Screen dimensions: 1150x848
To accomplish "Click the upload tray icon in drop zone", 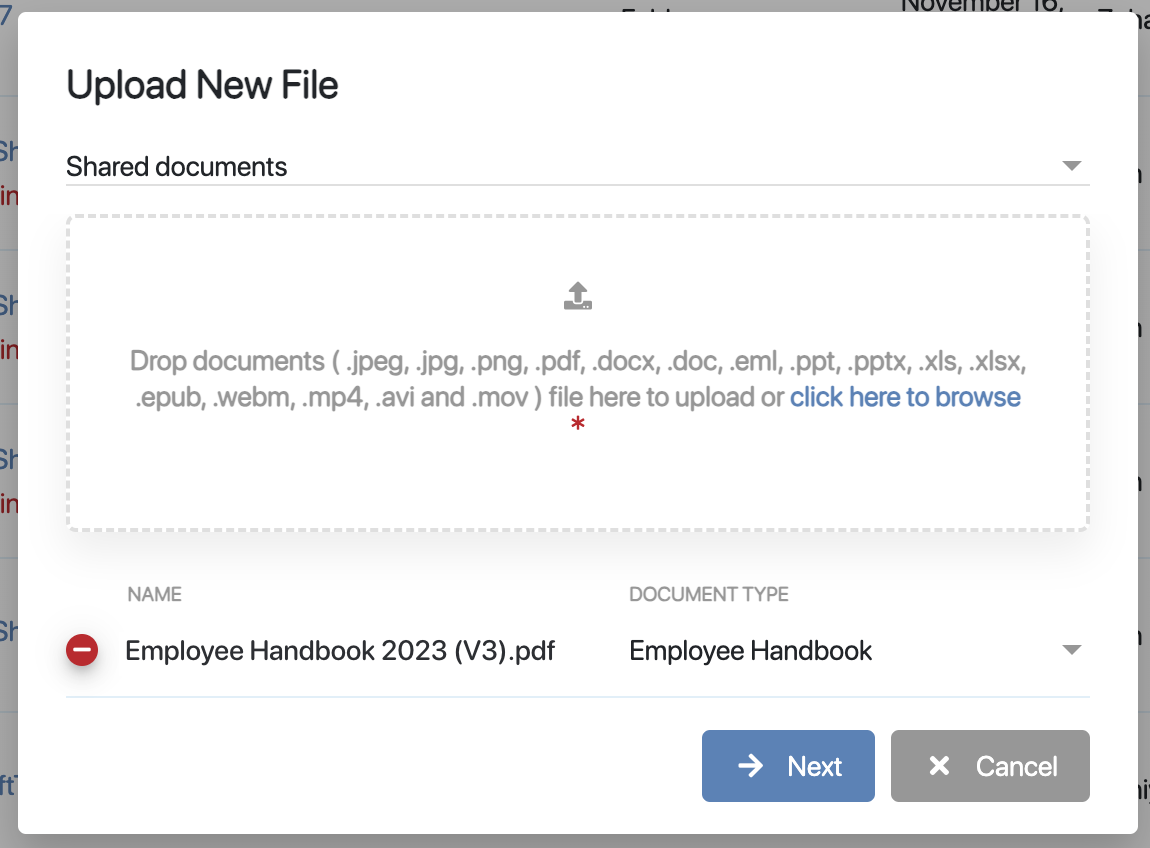I will pos(578,296).
